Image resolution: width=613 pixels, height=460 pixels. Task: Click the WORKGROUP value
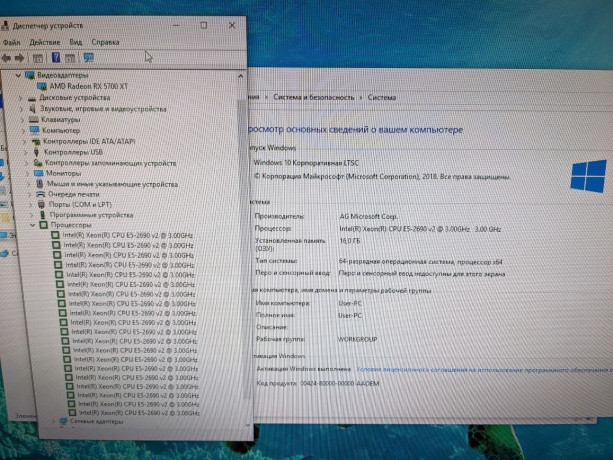pos(358,339)
